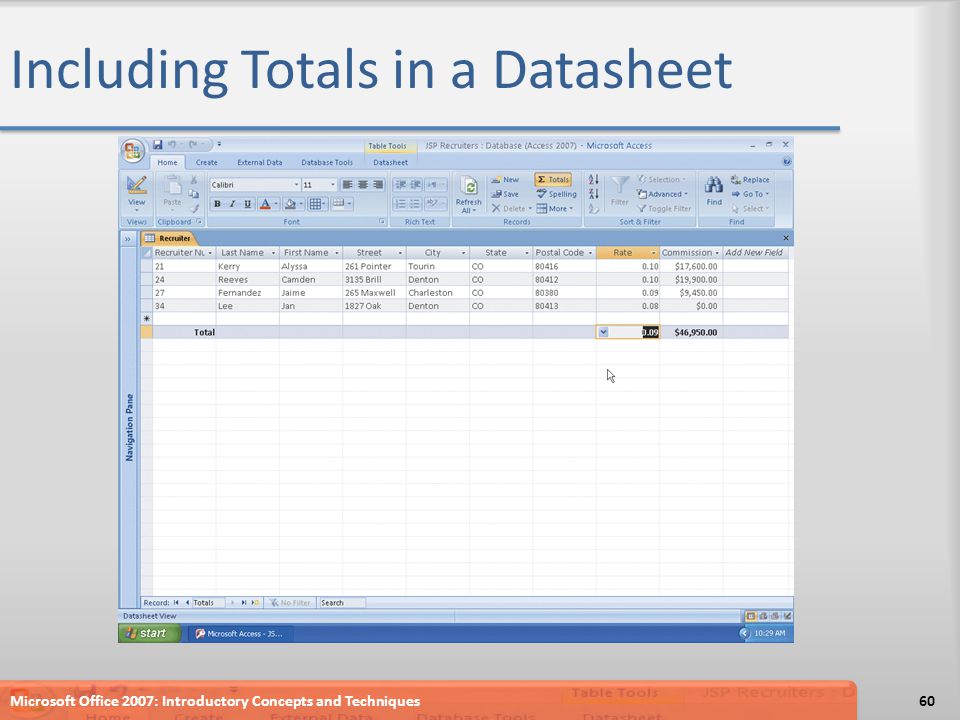Click the current record box showing Totals

tap(208, 603)
